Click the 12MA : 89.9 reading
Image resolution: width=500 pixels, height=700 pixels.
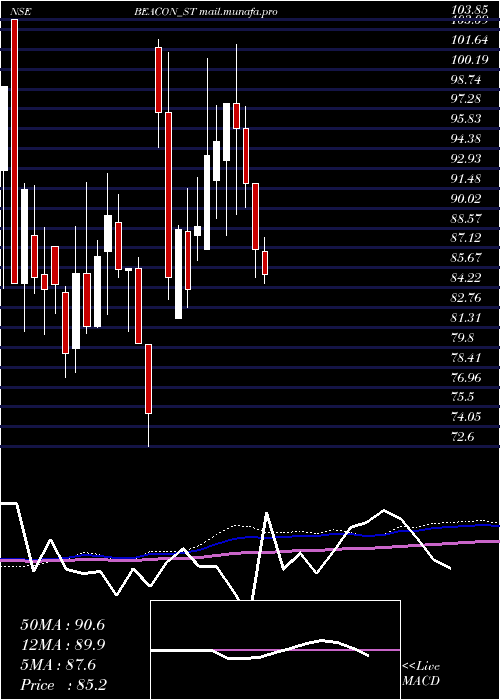[x=62, y=645]
